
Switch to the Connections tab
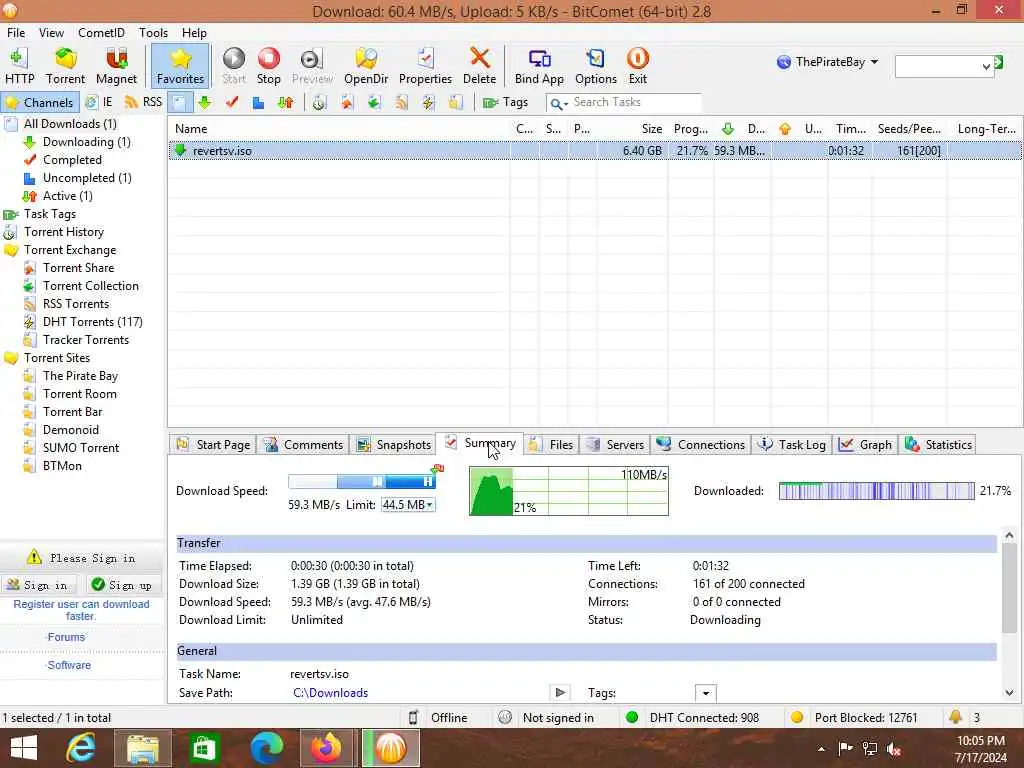pyautogui.click(x=701, y=445)
